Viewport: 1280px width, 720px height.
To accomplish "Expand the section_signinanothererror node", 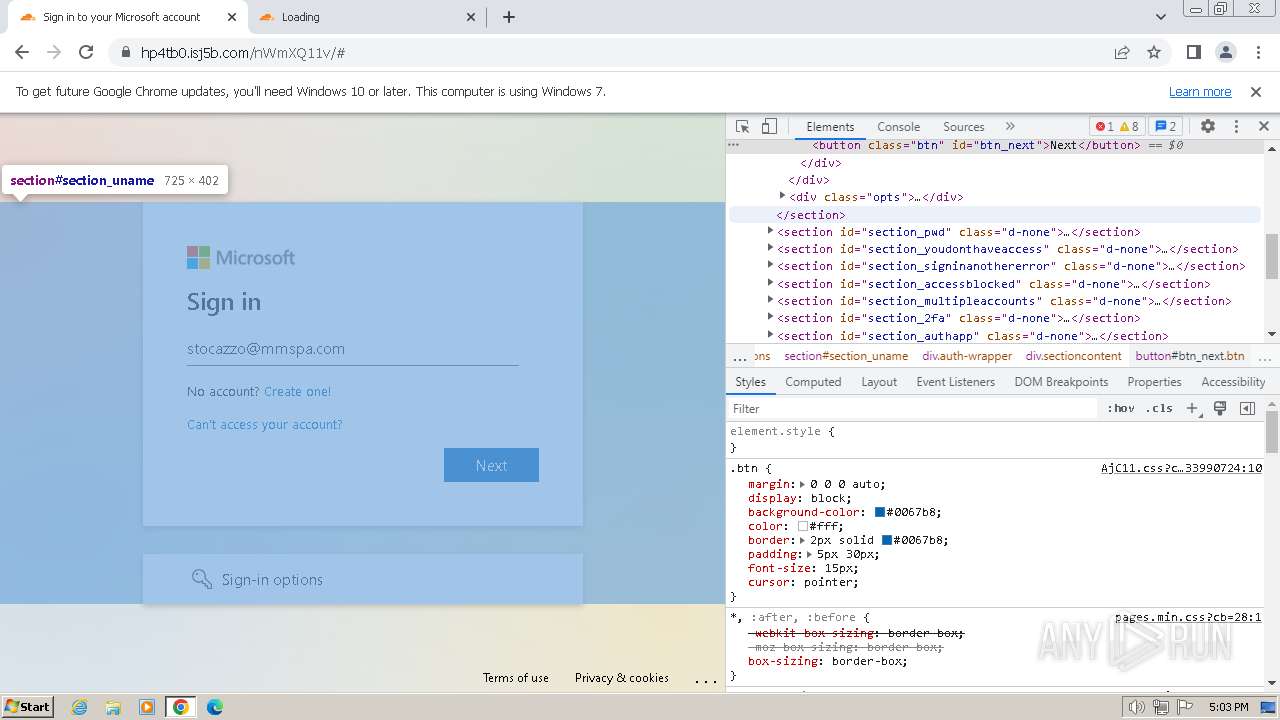I will pos(770,265).
